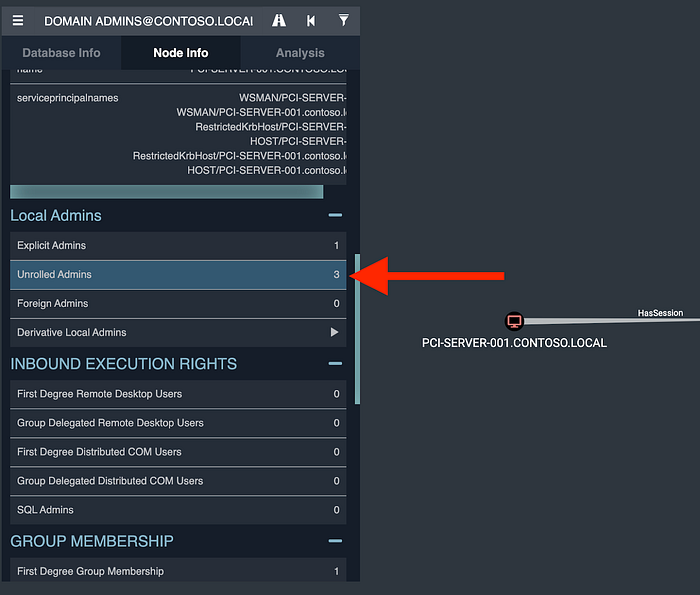Open the filter funnel icon

tap(343, 20)
